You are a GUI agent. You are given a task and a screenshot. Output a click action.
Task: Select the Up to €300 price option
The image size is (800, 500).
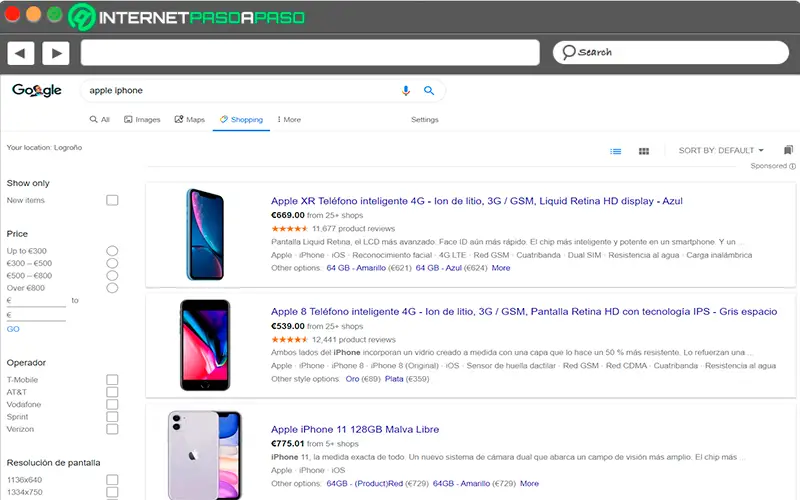[112, 251]
